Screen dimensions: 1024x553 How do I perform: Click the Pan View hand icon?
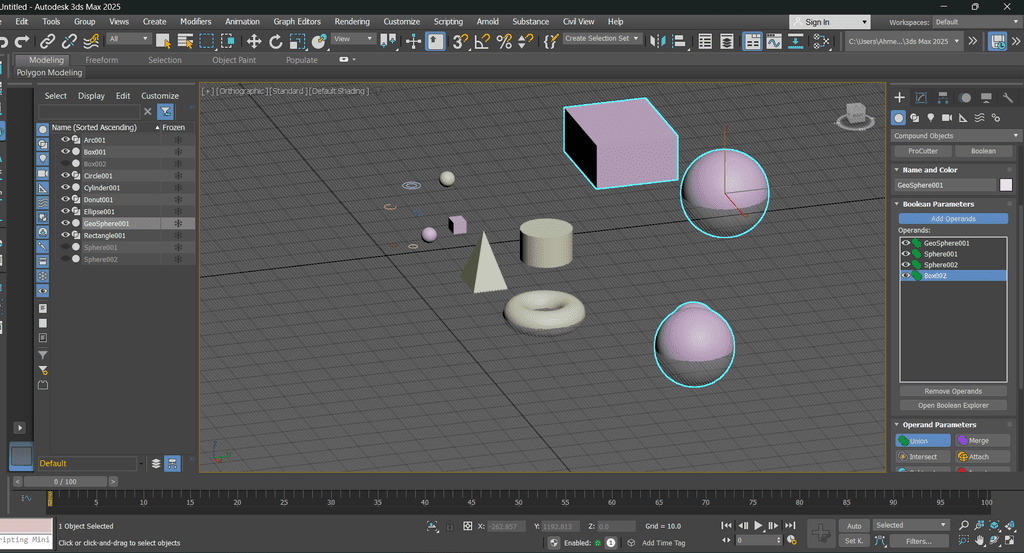pyautogui.click(x=980, y=541)
